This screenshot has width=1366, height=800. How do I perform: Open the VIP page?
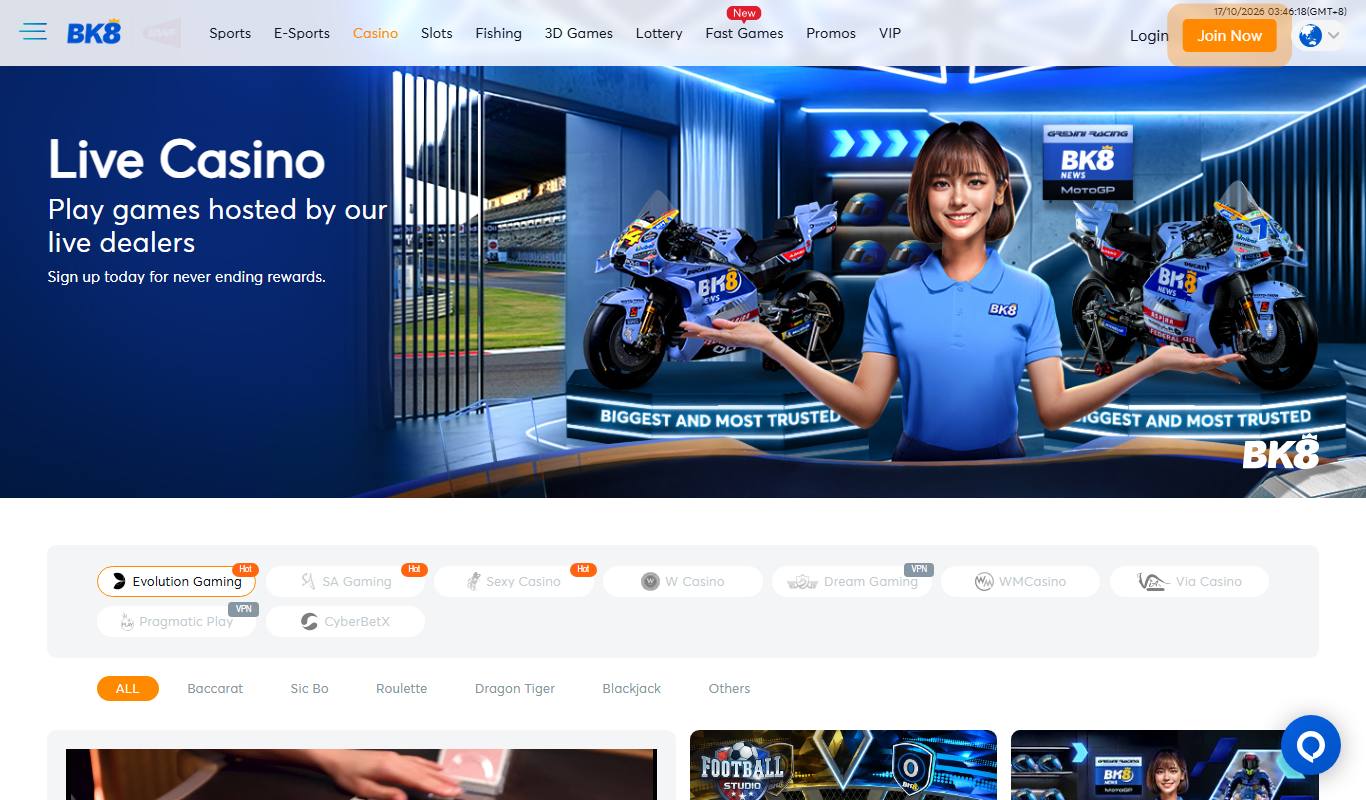click(890, 33)
